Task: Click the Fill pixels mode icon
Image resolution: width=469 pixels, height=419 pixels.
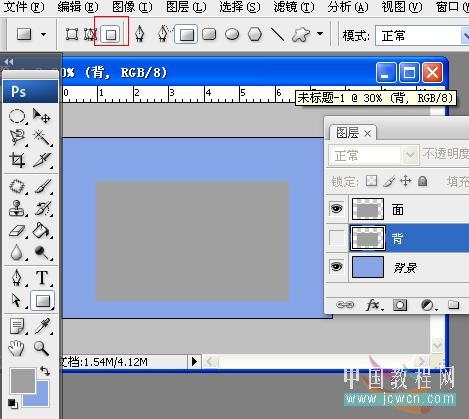Action: (111, 34)
